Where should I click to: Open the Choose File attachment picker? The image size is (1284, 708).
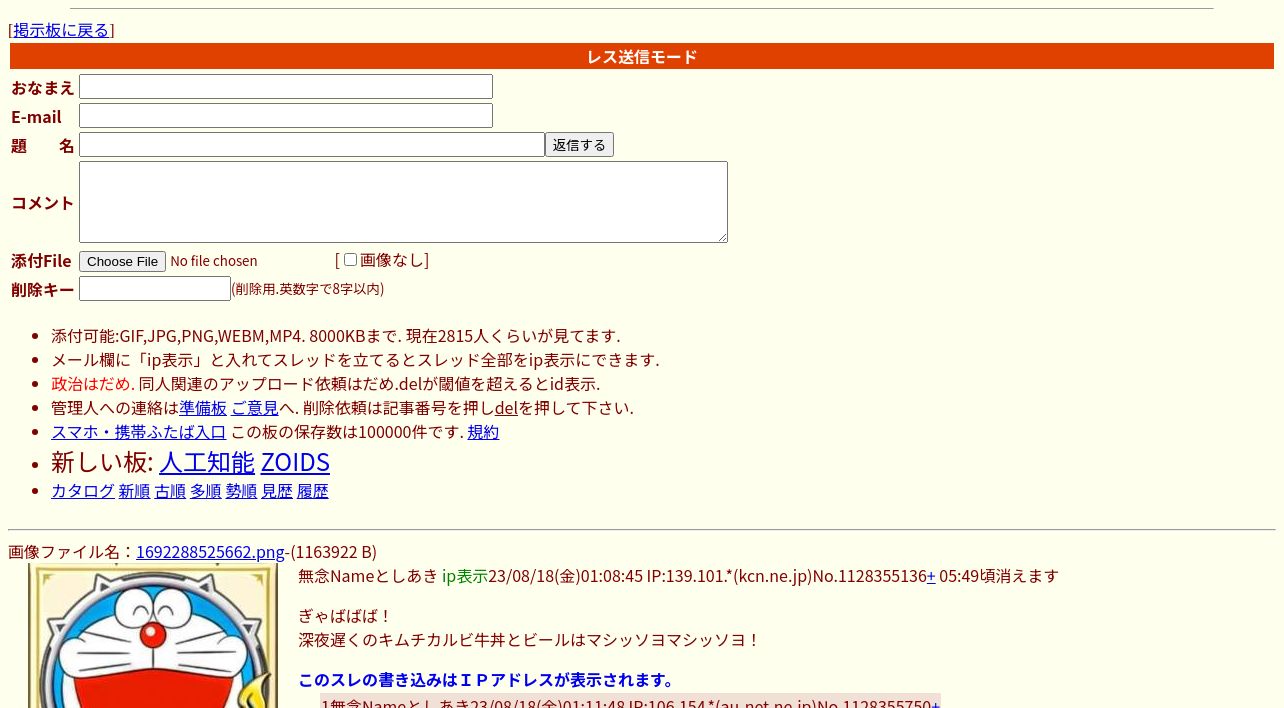tap(122, 261)
